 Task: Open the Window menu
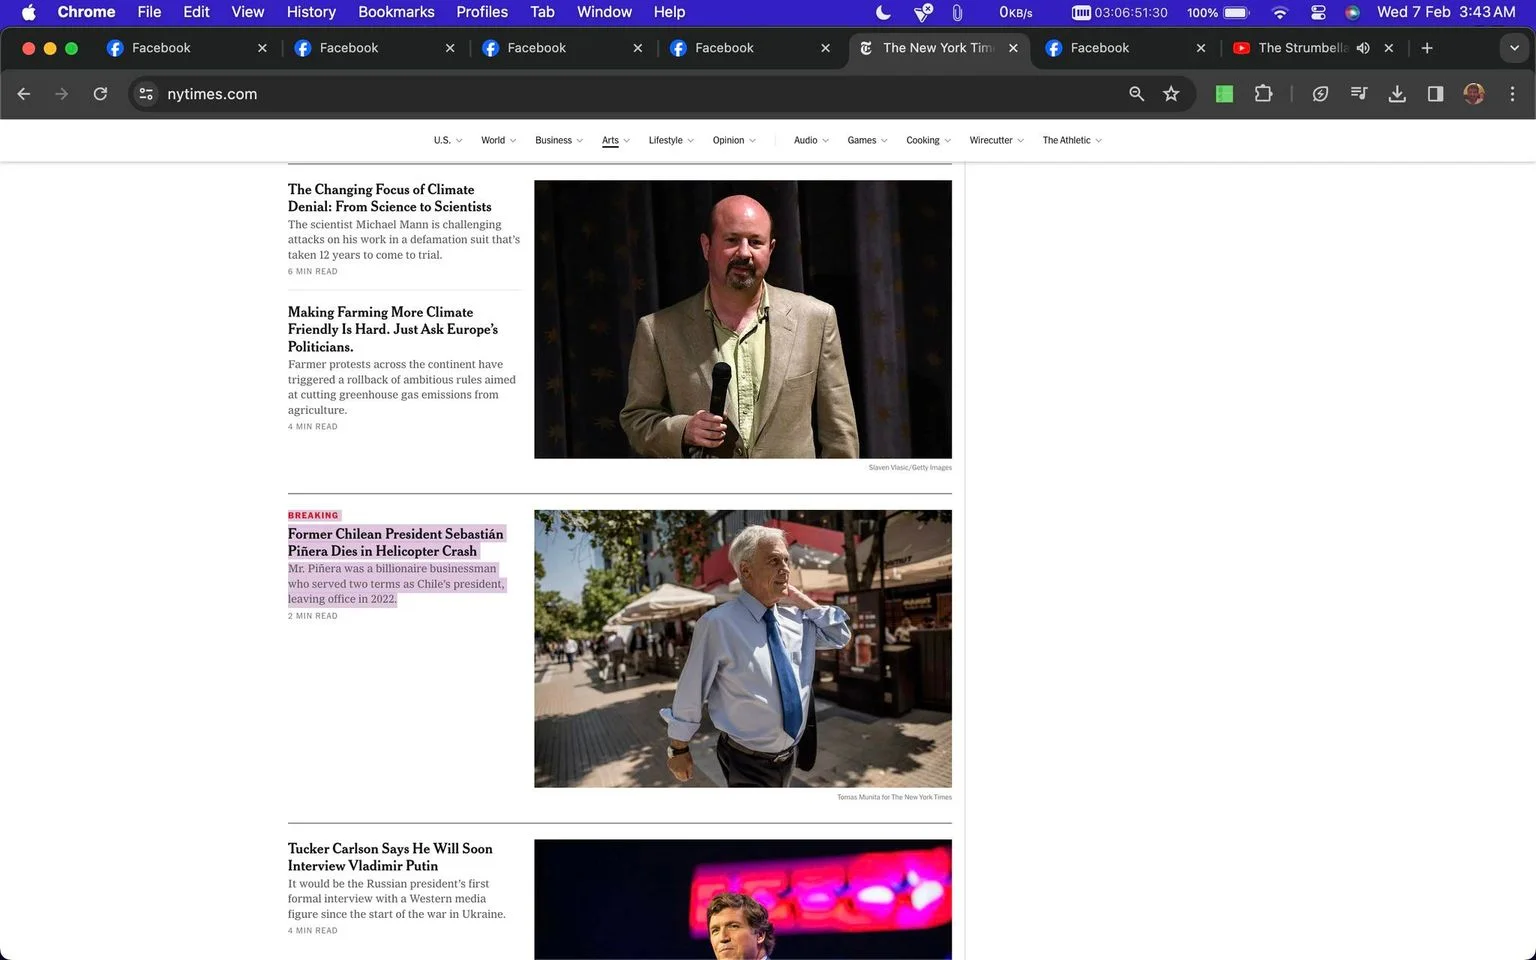point(604,12)
